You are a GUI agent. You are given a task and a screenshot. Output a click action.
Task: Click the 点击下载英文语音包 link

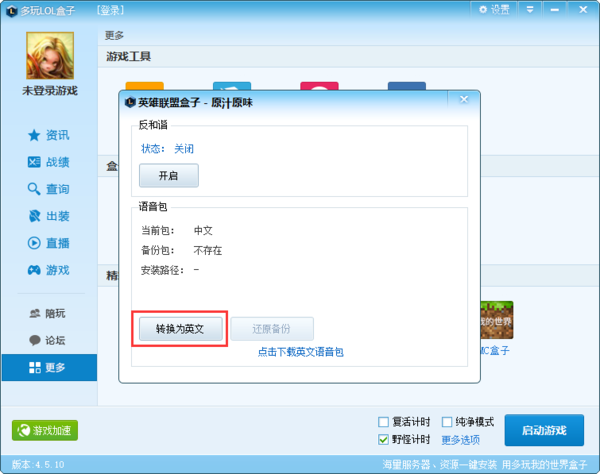click(x=301, y=352)
